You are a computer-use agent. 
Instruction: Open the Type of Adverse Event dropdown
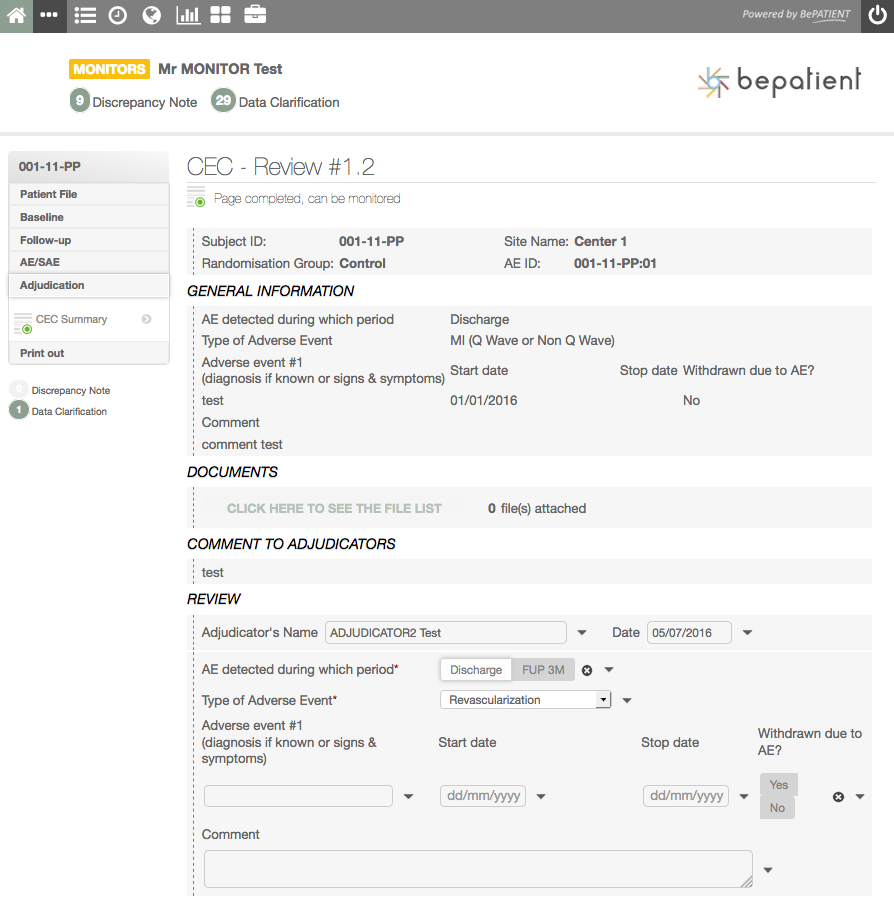pyautogui.click(x=525, y=700)
